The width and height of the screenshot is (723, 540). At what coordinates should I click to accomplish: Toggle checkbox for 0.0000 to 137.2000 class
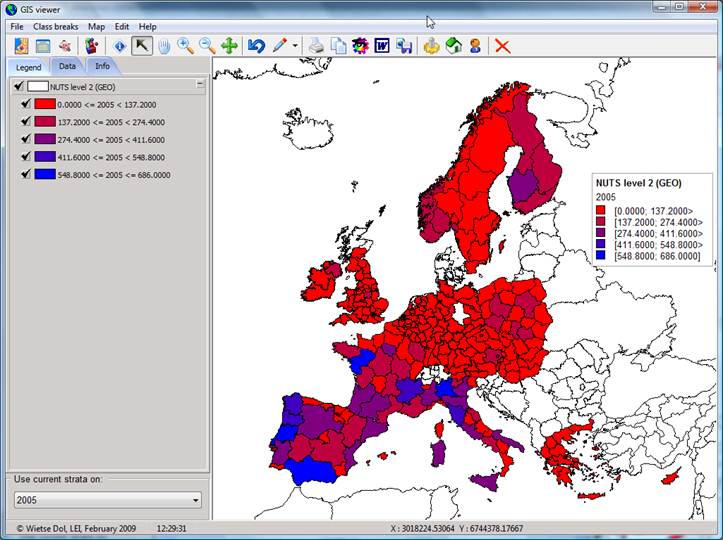click(x=26, y=103)
